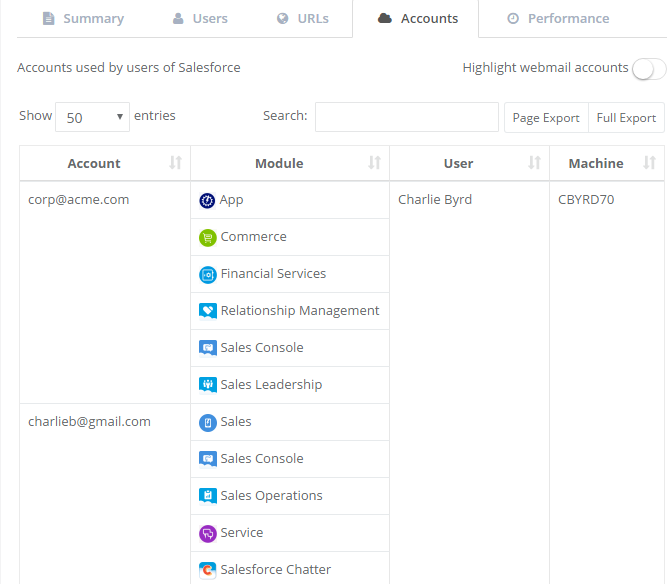Open the Performance tab
The height and width of the screenshot is (584, 668).
pyautogui.click(x=559, y=19)
